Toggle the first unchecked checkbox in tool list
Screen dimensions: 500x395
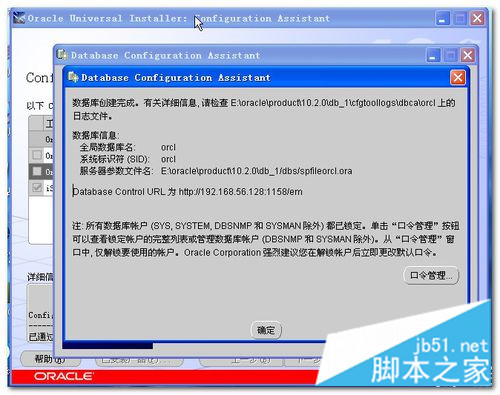[37, 155]
